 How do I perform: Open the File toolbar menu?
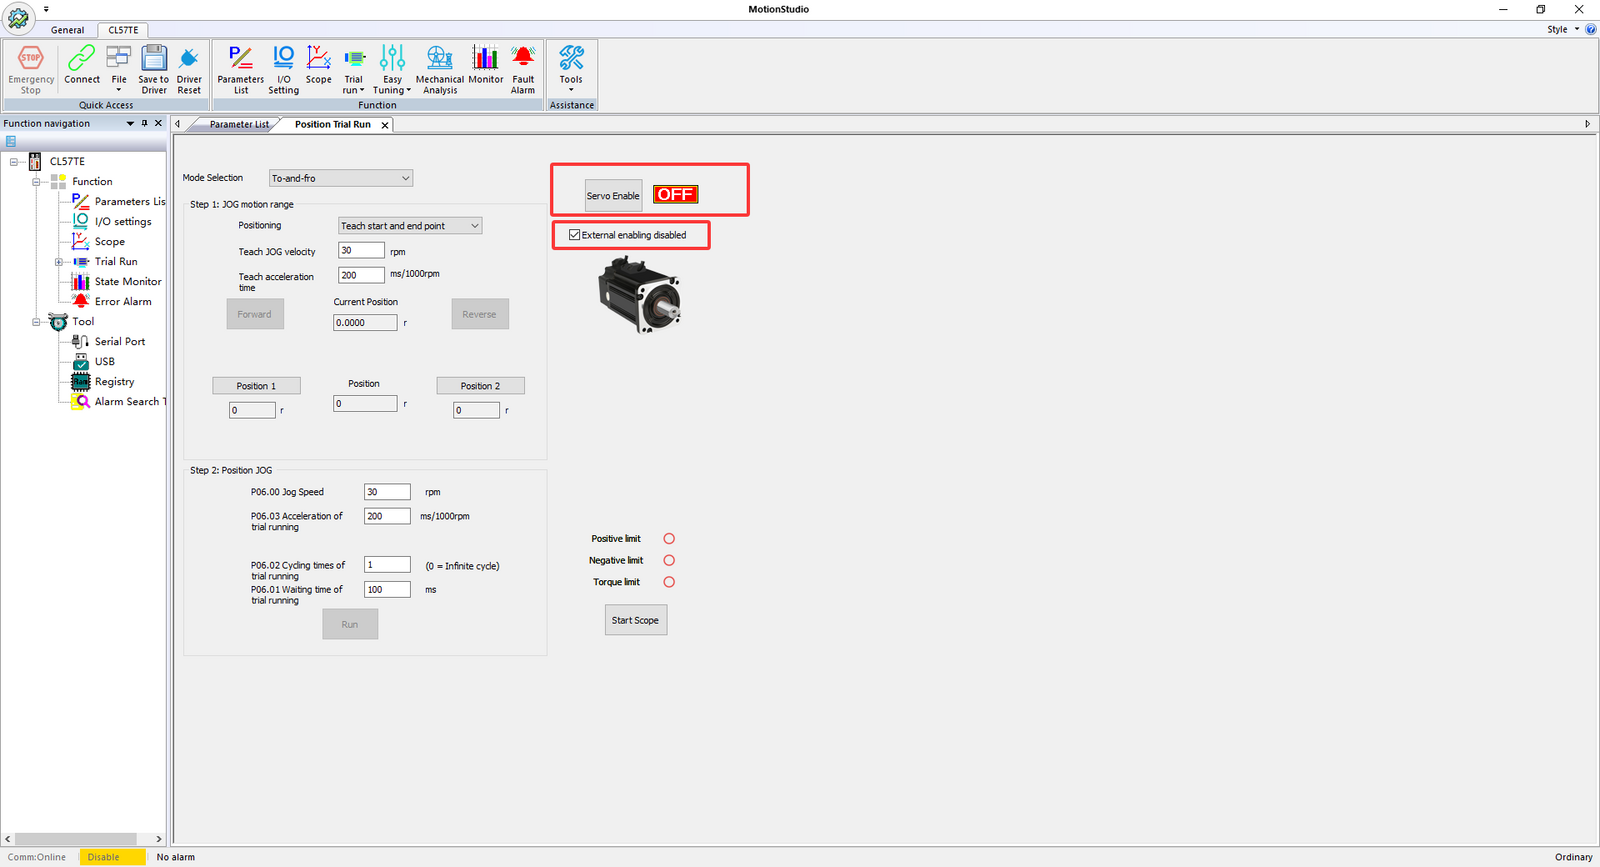coord(119,69)
